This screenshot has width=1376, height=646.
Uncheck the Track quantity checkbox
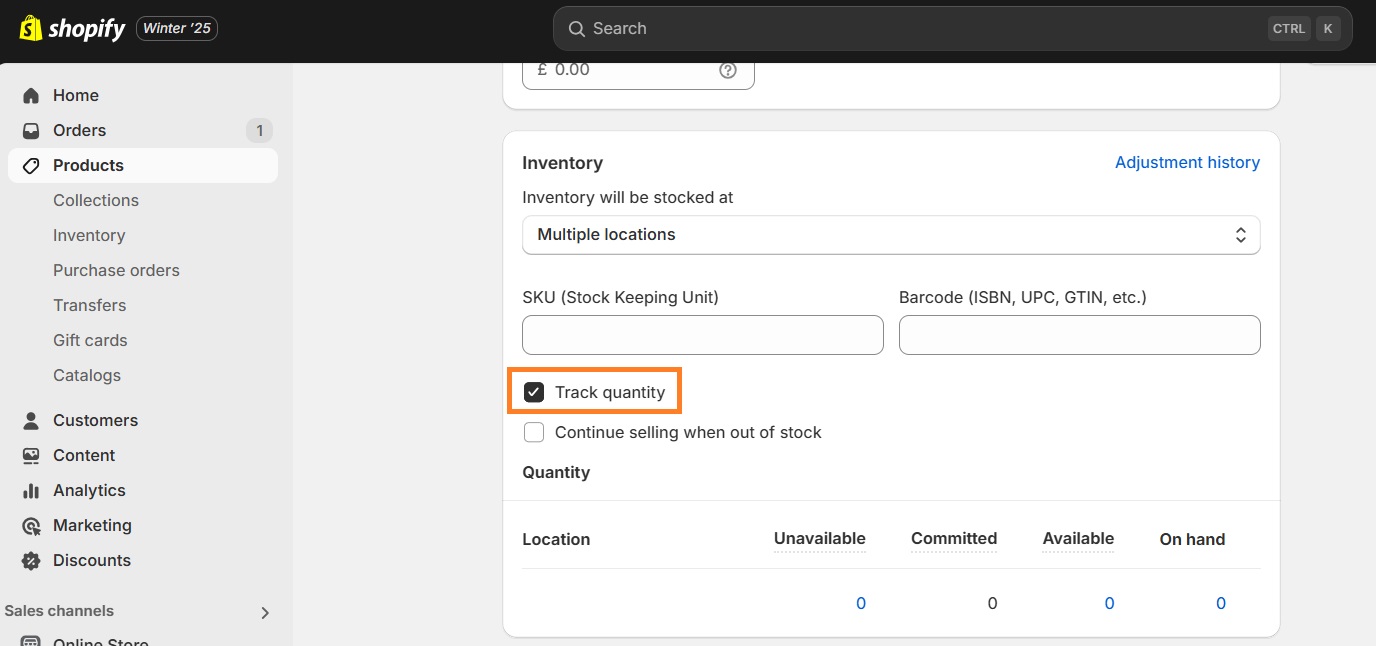534,392
